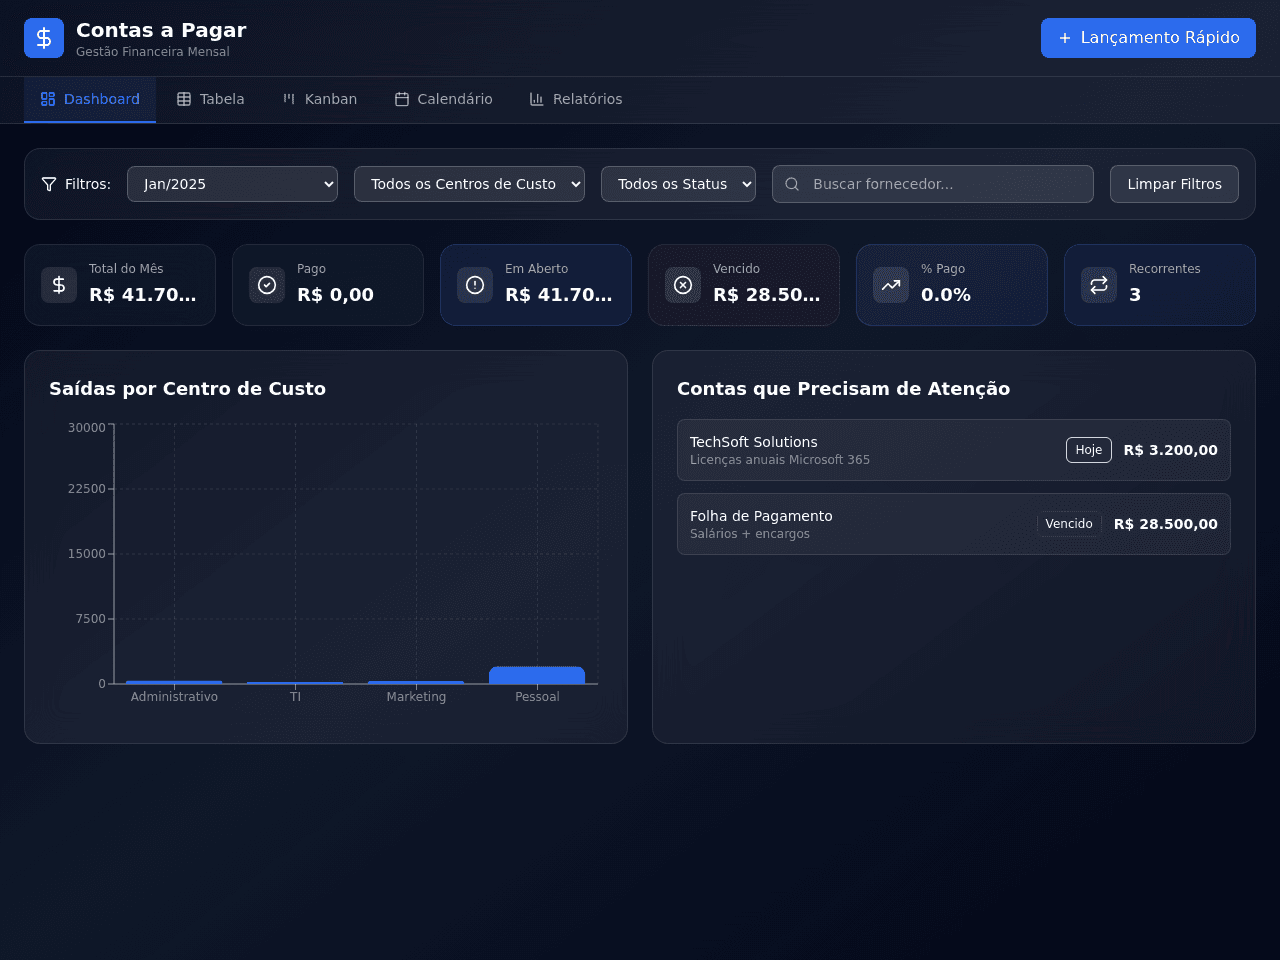Click the Pessoal bar in the chart
This screenshot has height=960, width=1280.
(537, 675)
